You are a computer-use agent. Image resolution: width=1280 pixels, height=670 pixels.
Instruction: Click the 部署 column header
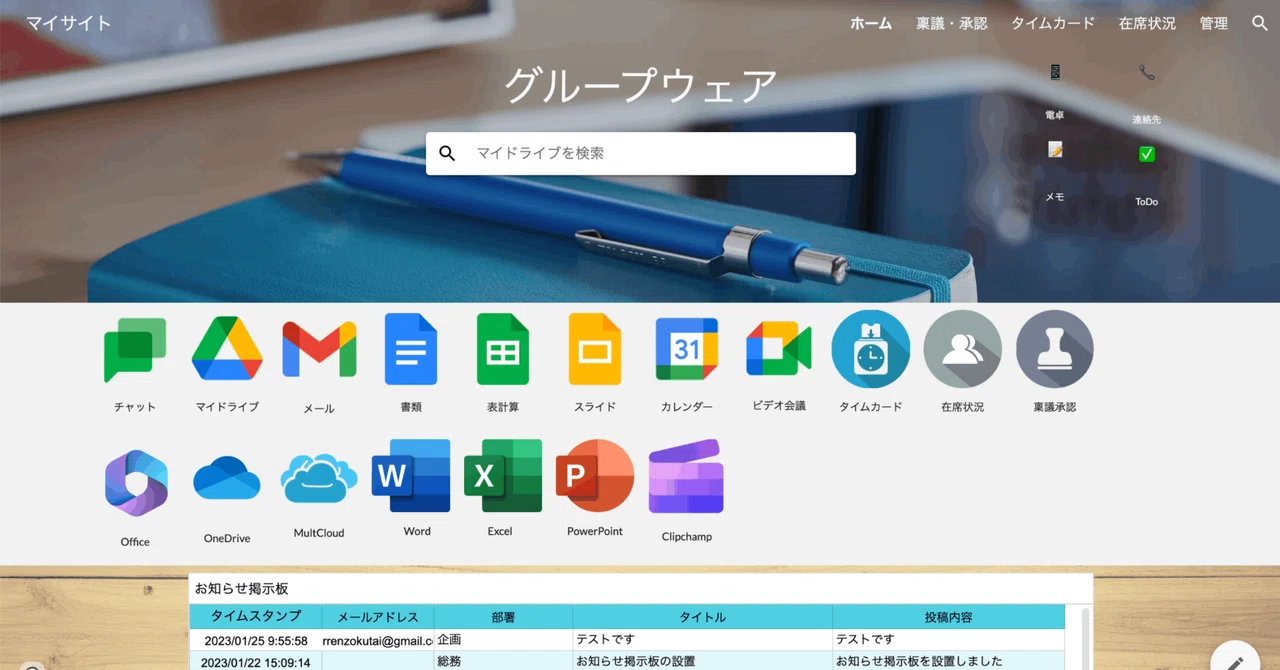(503, 617)
